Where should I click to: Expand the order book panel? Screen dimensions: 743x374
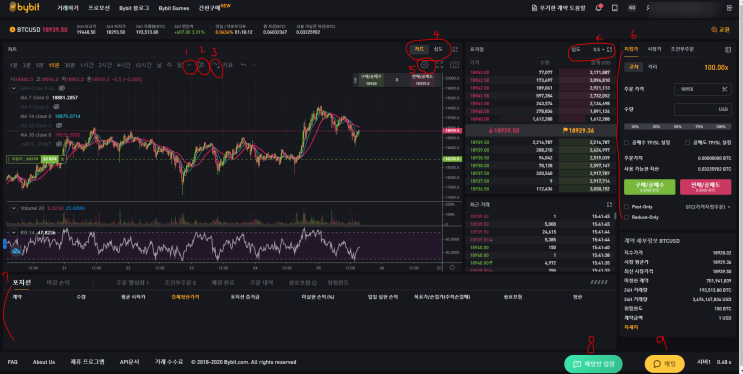[x=609, y=49]
